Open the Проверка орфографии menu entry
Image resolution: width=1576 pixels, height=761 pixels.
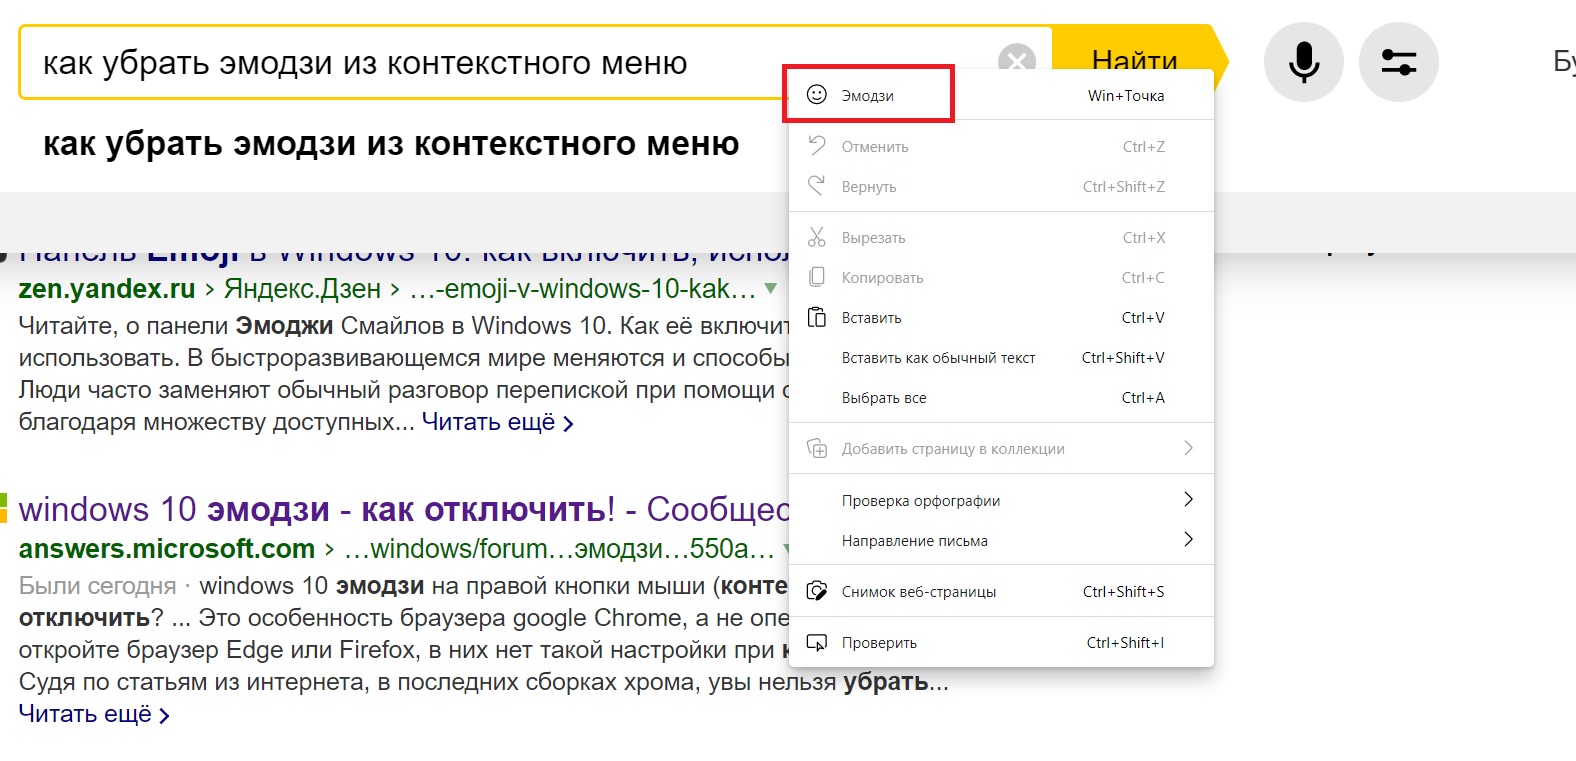coord(1001,500)
